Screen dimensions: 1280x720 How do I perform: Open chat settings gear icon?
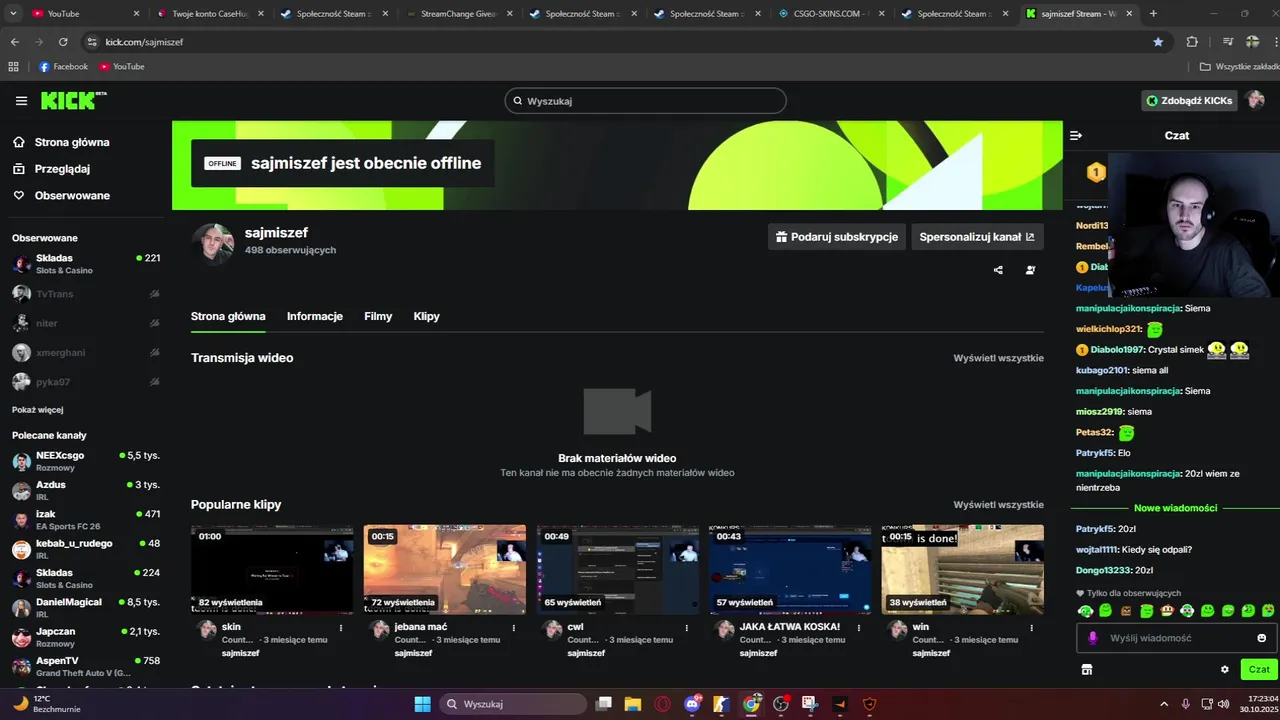pyautogui.click(x=1224, y=669)
